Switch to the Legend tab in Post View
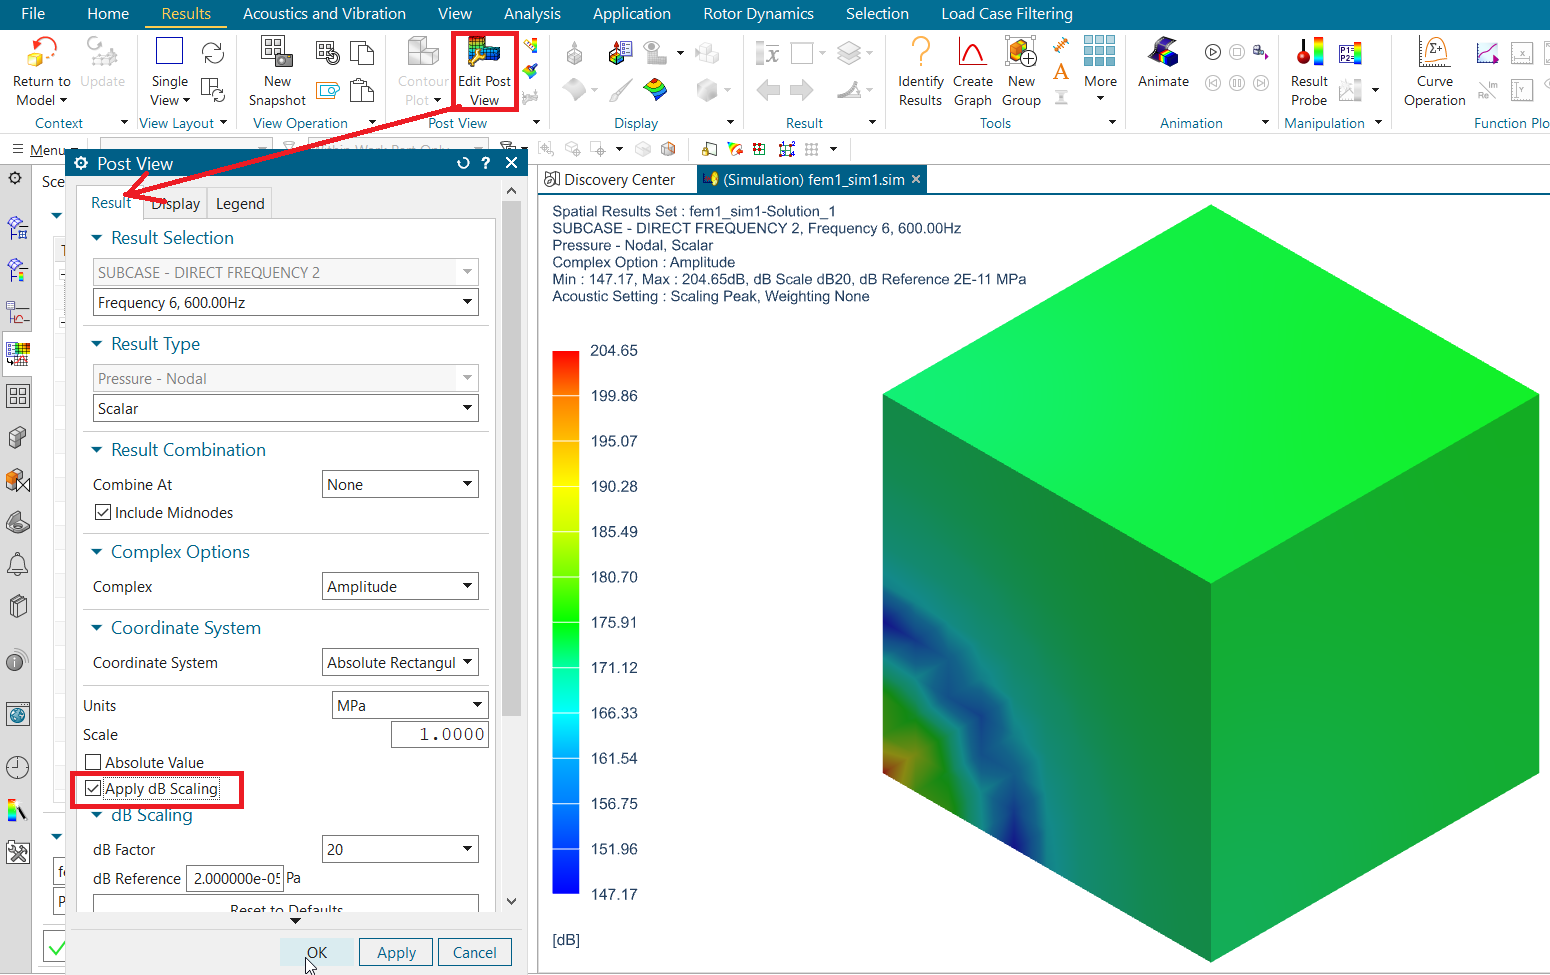 pyautogui.click(x=240, y=204)
